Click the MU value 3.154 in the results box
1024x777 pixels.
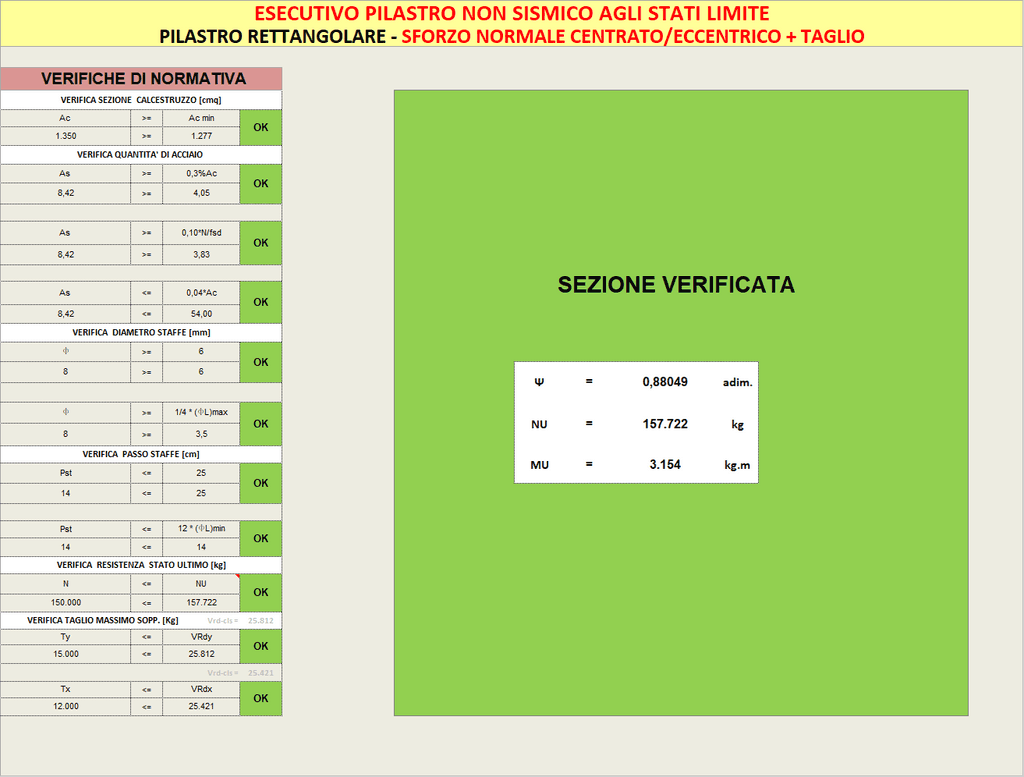pos(664,464)
